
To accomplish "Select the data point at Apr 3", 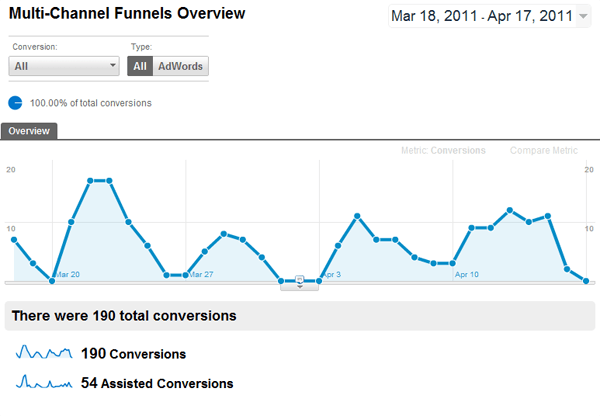I will point(320,280).
